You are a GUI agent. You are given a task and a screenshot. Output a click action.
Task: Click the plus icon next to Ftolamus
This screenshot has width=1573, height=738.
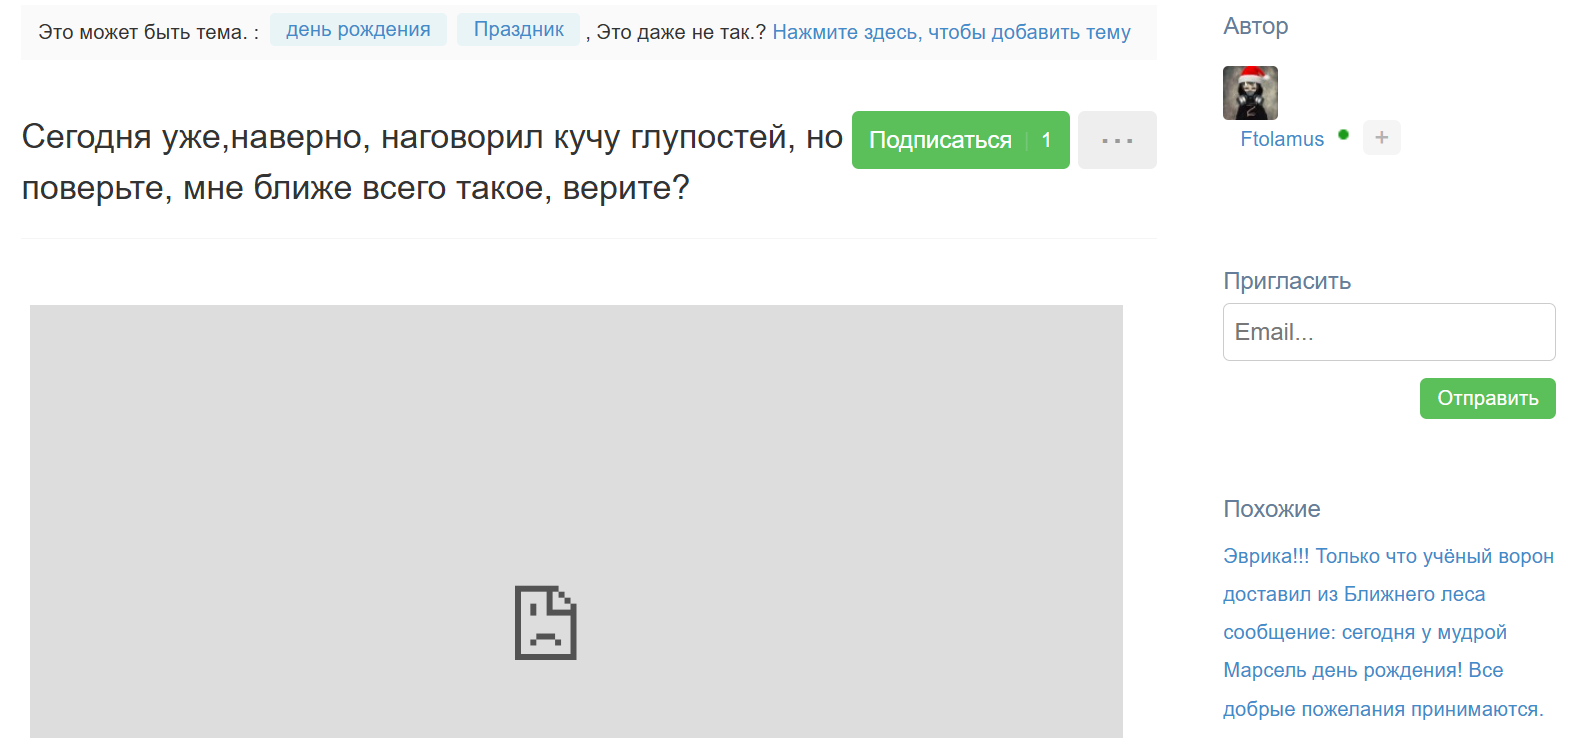point(1381,138)
